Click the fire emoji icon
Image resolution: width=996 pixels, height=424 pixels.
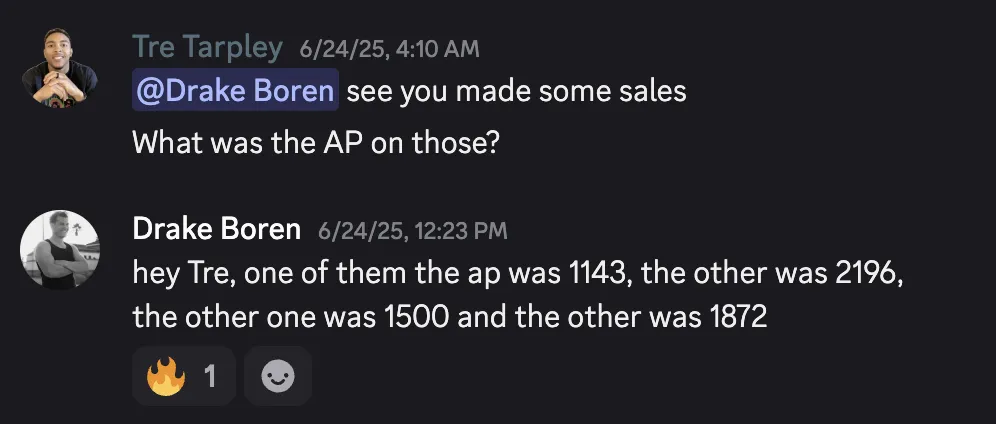click(x=166, y=377)
